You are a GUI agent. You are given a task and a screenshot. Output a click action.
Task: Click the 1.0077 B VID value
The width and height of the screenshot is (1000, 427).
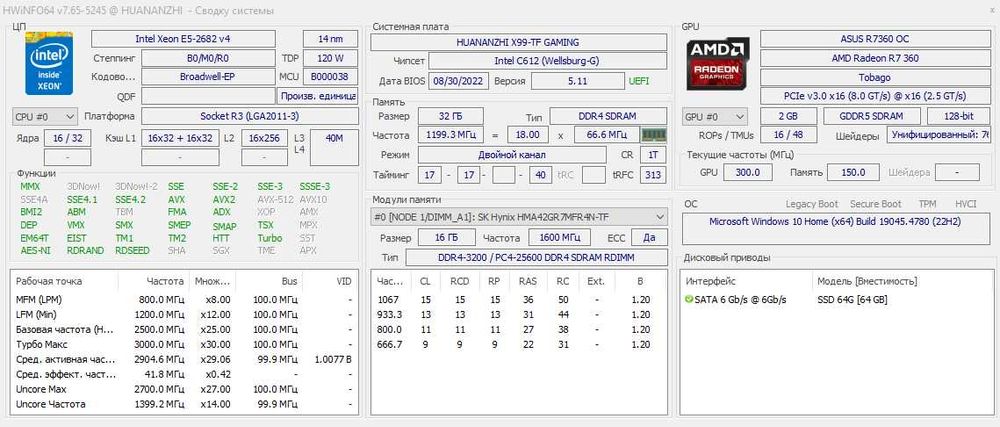pyautogui.click(x=334, y=359)
